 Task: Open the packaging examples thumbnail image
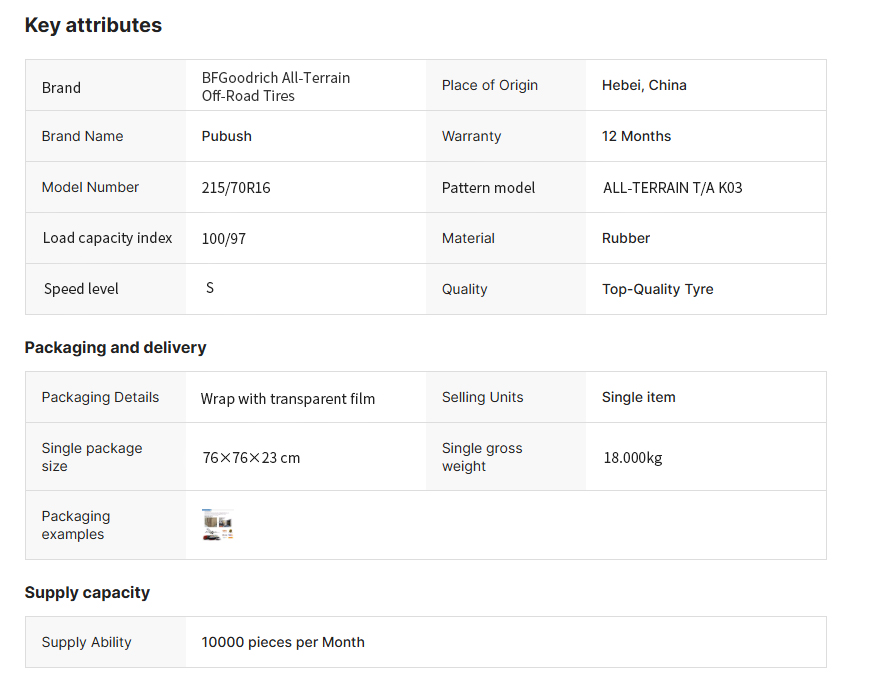point(218,525)
